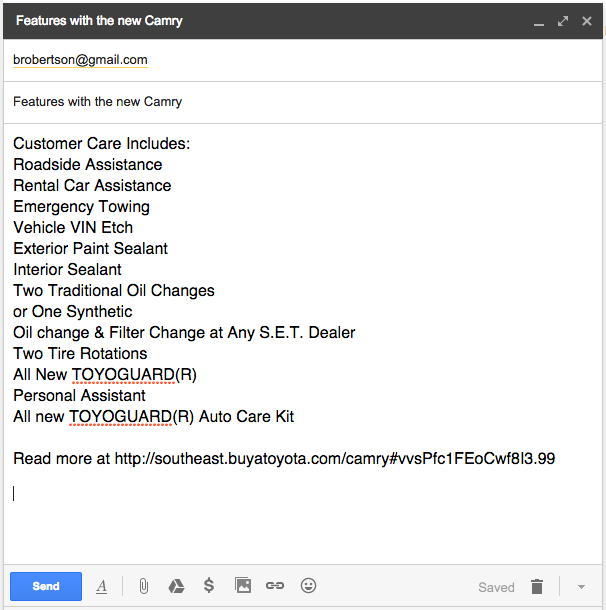606x610 pixels.
Task: Send the Camry features email
Action: 46,586
